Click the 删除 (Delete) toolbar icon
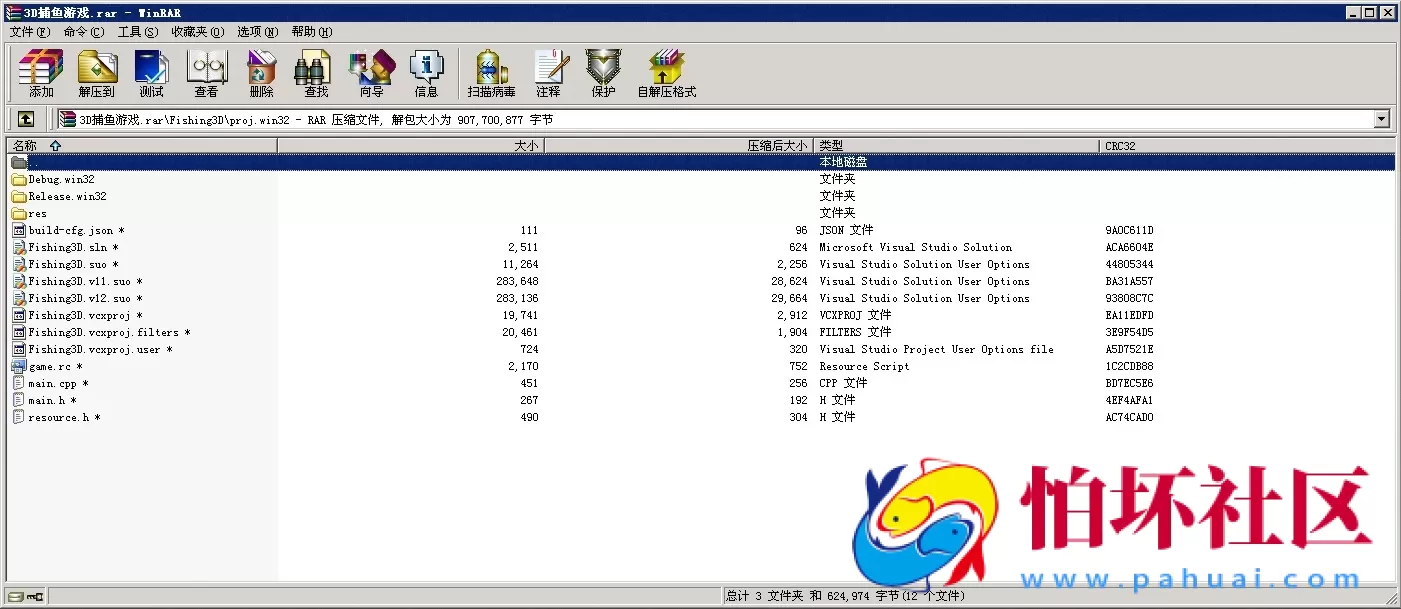The image size is (1401, 609). click(260, 72)
